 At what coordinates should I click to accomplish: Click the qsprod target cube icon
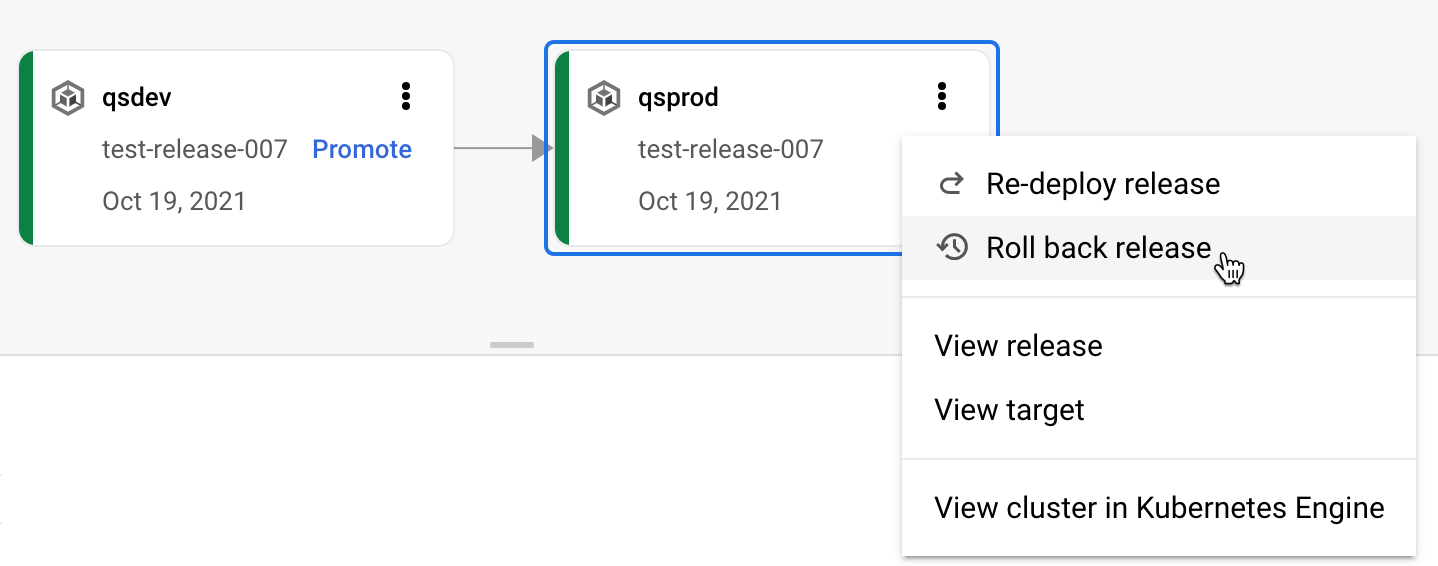[x=604, y=98]
